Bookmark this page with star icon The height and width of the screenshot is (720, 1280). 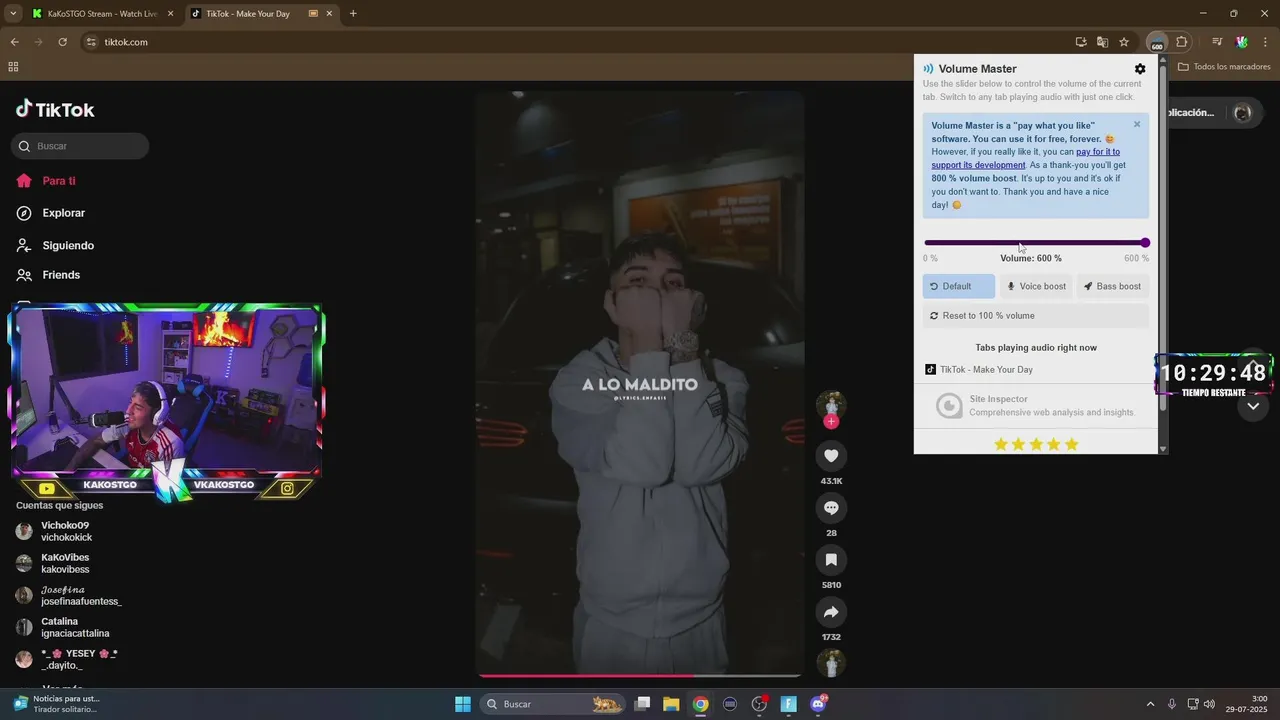click(1124, 42)
